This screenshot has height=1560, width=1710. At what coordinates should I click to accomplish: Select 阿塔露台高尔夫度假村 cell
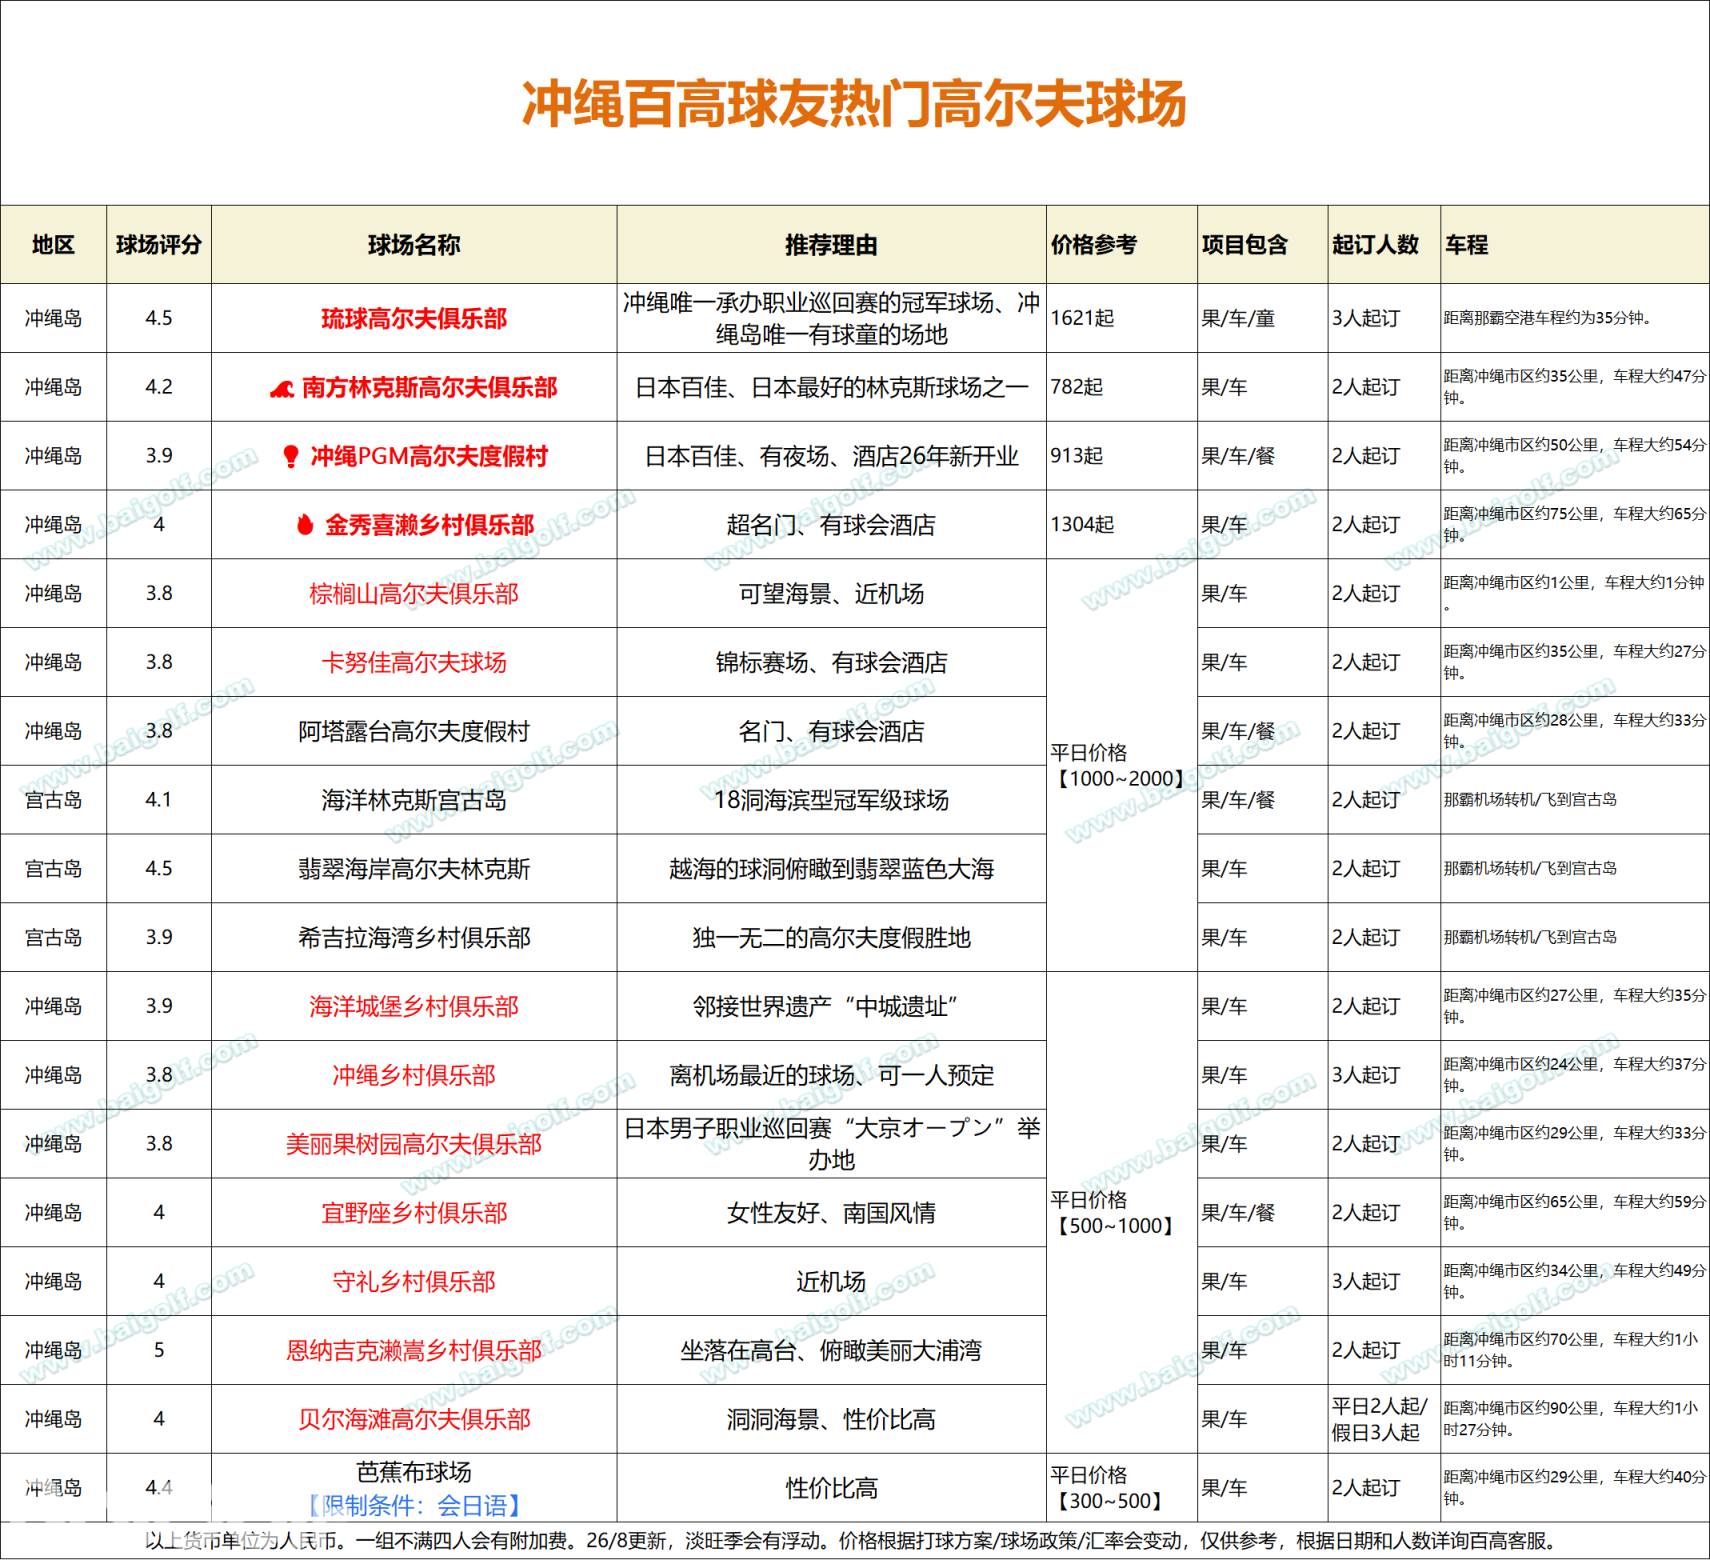[414, 732]
